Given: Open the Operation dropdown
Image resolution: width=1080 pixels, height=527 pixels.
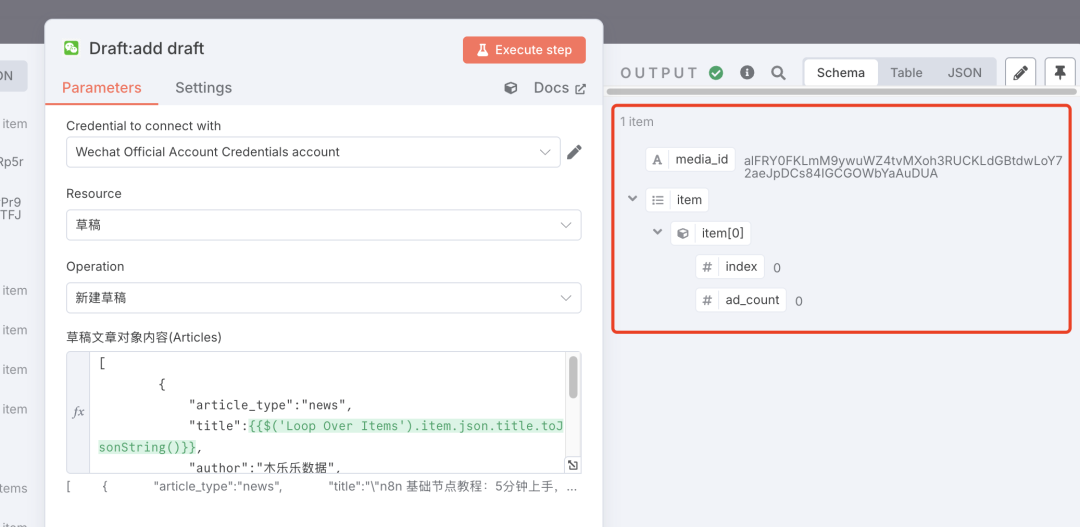Looking at the screenshot, I should pos(324,298).
